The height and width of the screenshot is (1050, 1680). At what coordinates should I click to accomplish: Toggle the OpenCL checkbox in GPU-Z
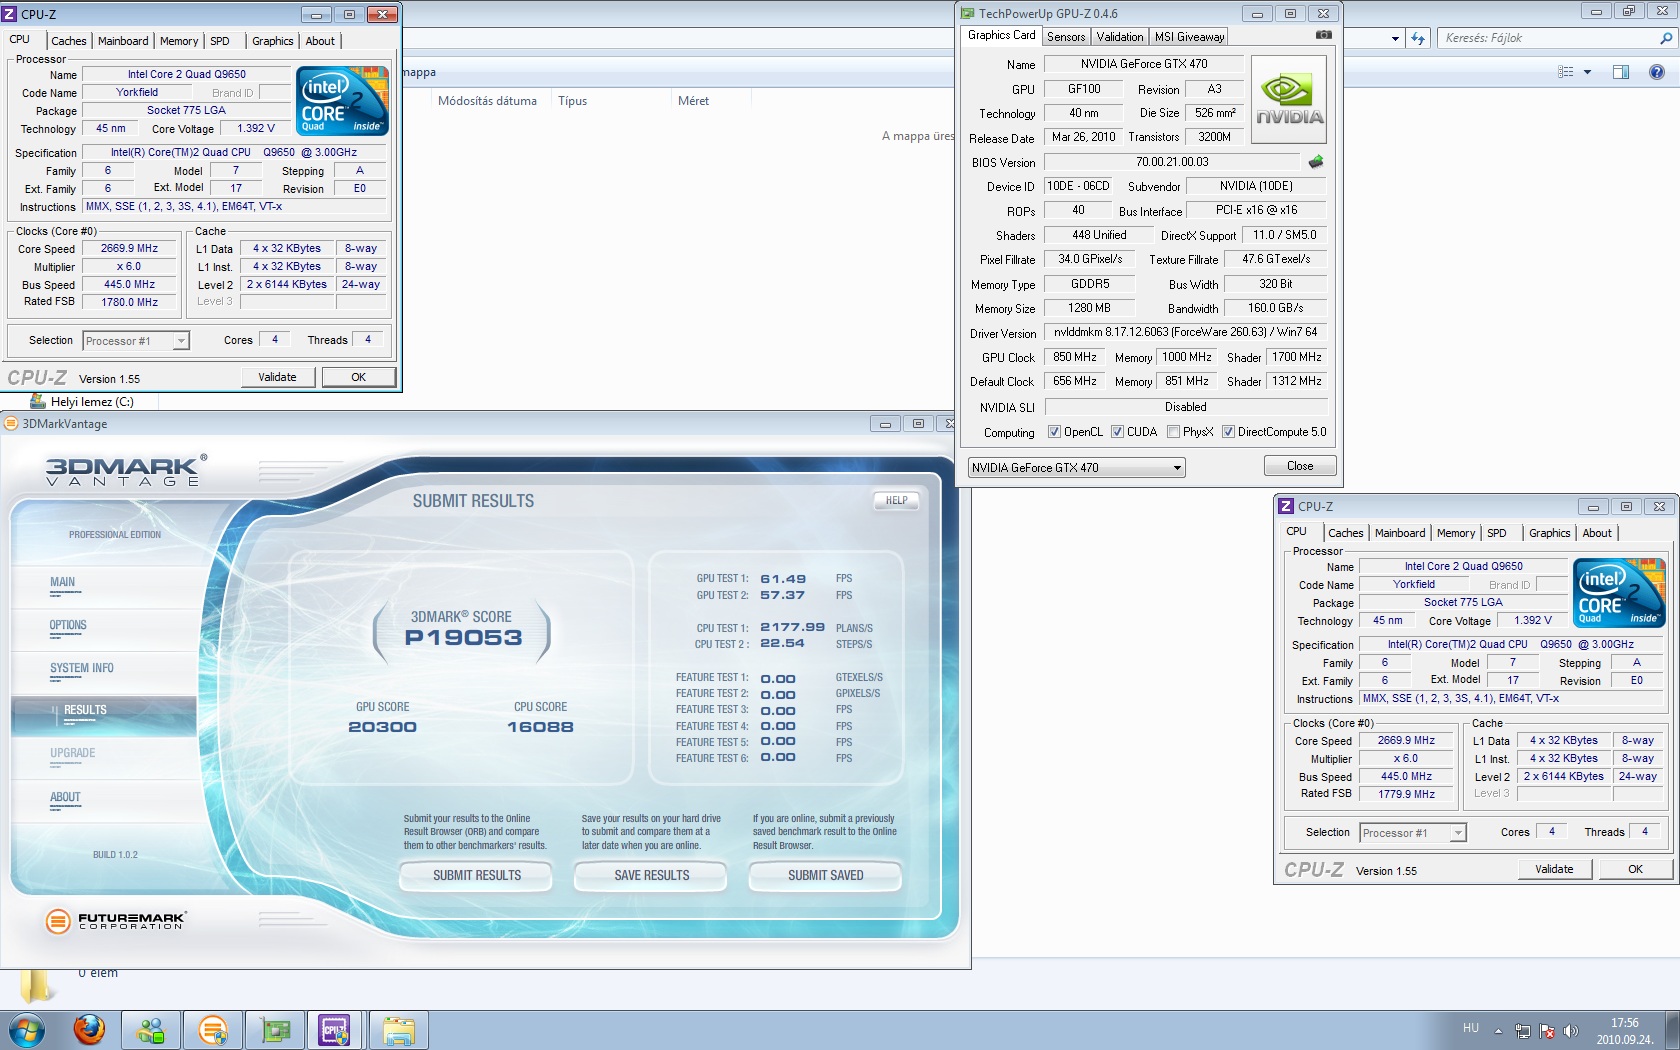(1054, 432)
